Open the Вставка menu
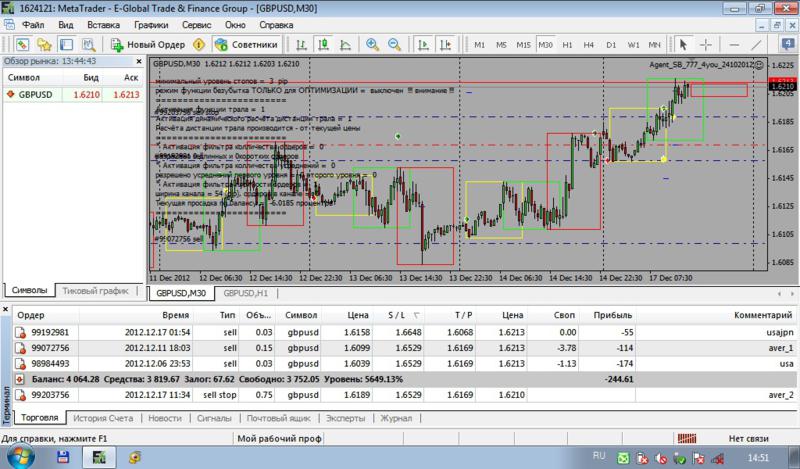The image size is (800, 469). (104, 24)
